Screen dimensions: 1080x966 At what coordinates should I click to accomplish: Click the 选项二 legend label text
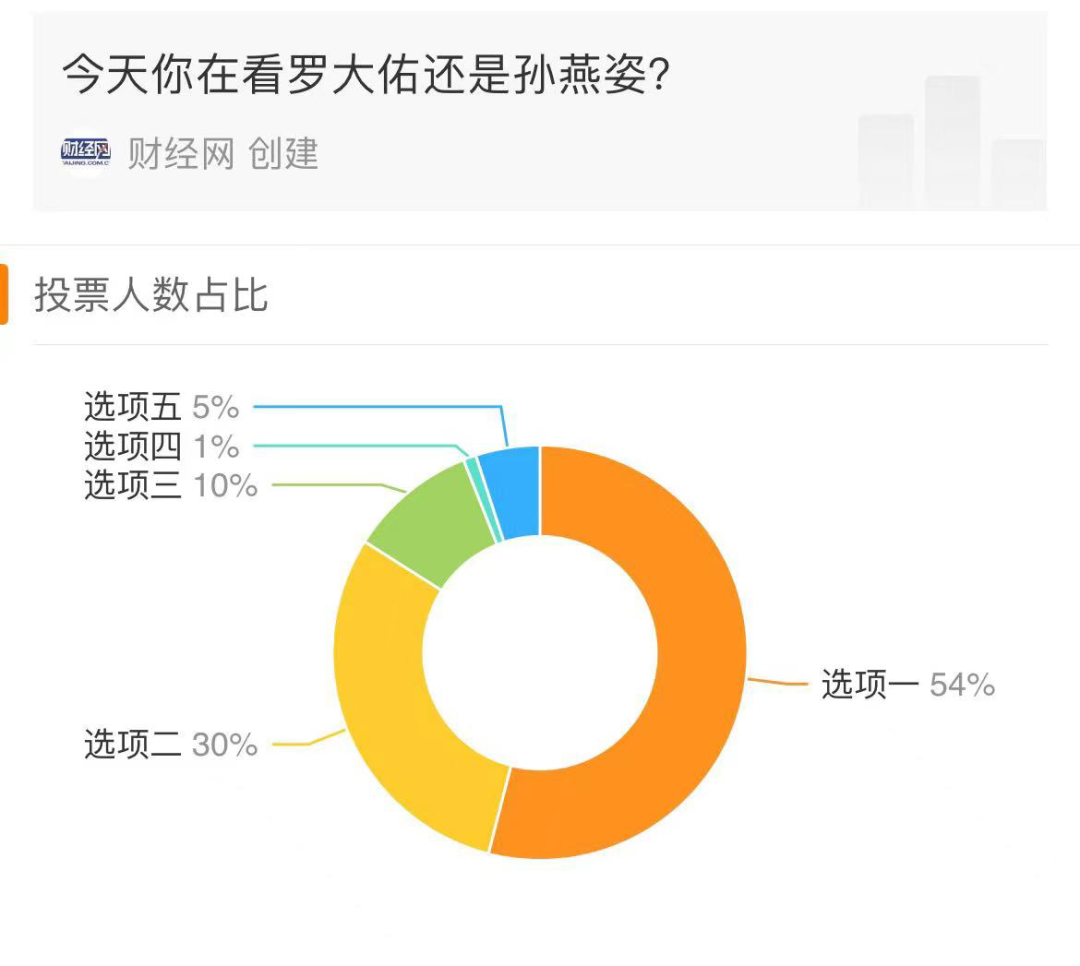point(133,745)
